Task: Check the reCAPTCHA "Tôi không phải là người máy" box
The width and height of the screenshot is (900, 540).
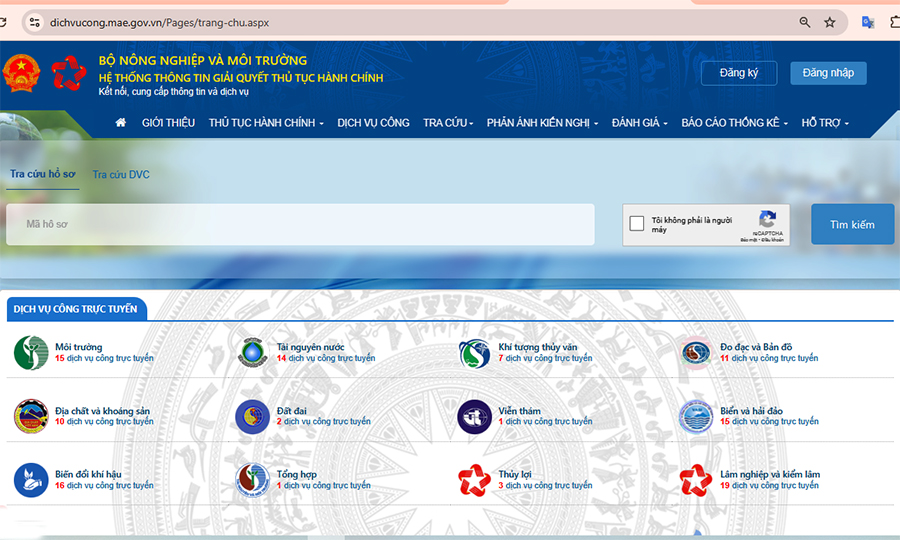Action: [637, 224]
